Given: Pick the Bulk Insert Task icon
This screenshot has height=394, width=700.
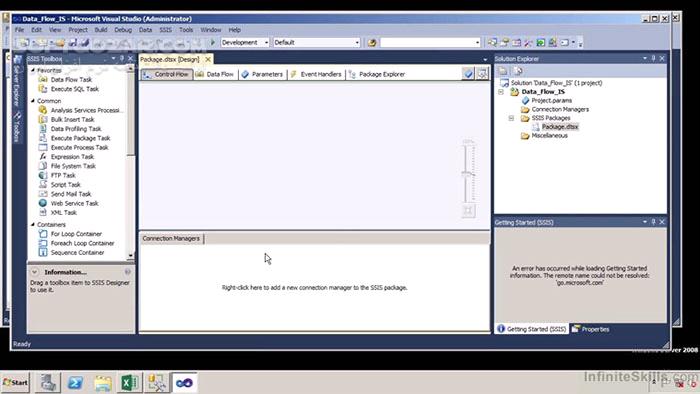Looking at the screenshot, I should pos(43,119).
